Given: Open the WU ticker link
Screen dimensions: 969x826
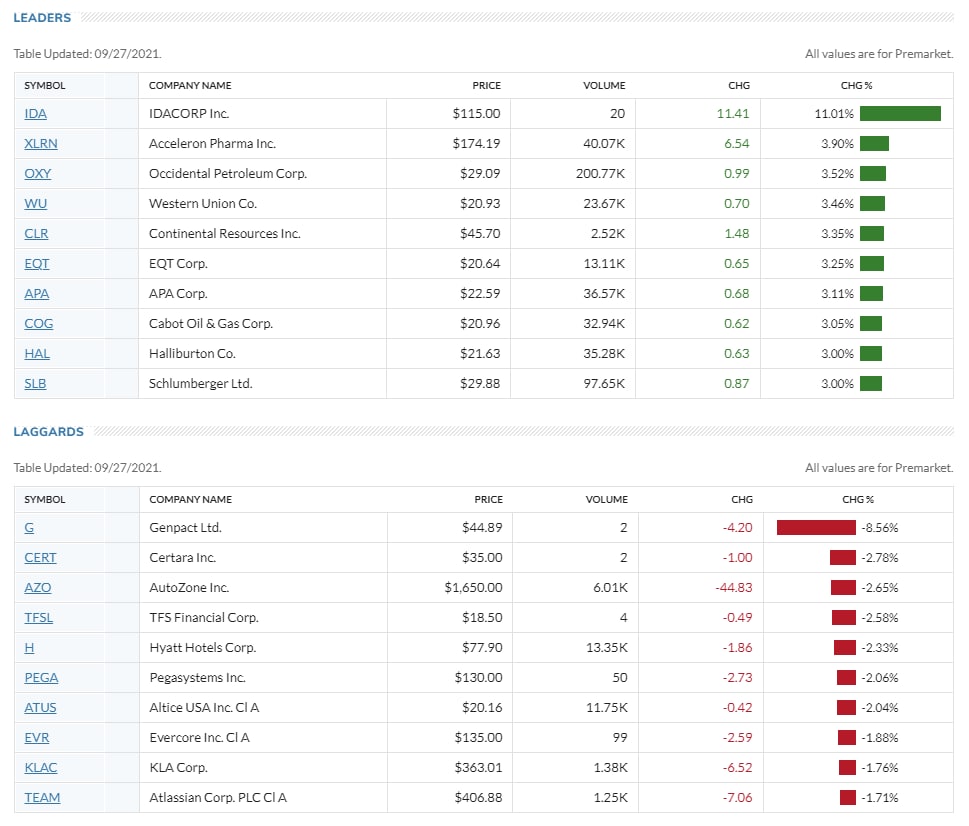Looking at the screenshot, I should pyautogui.click(x=35, y=203).
